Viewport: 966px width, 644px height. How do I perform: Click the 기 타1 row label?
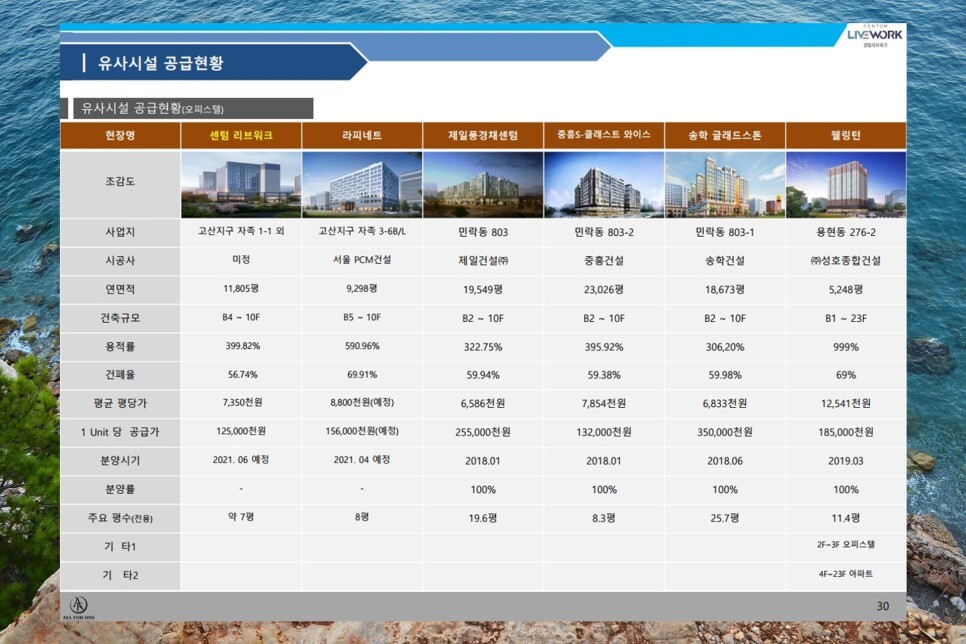pyautogui.click(x=120, y=547)
